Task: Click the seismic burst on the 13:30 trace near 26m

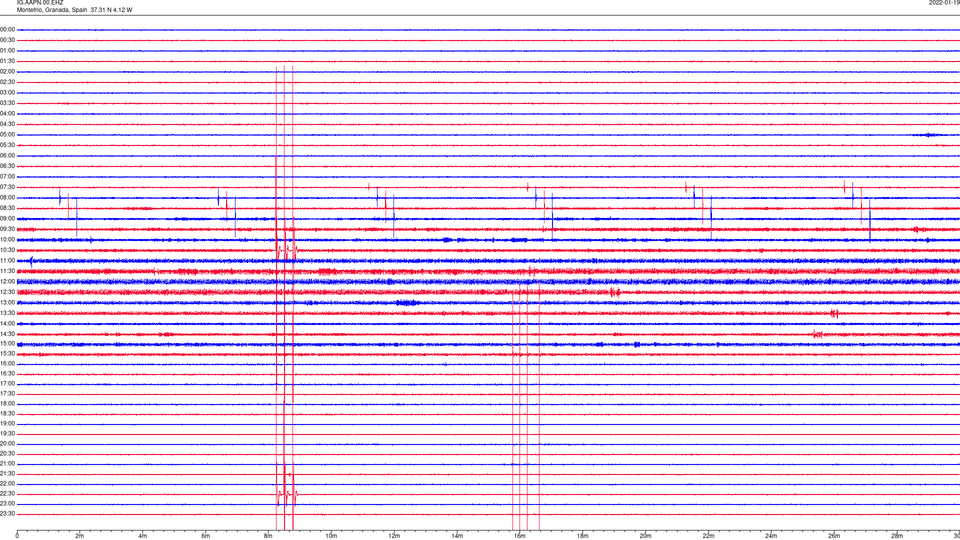Action: [x=835, y=314]
